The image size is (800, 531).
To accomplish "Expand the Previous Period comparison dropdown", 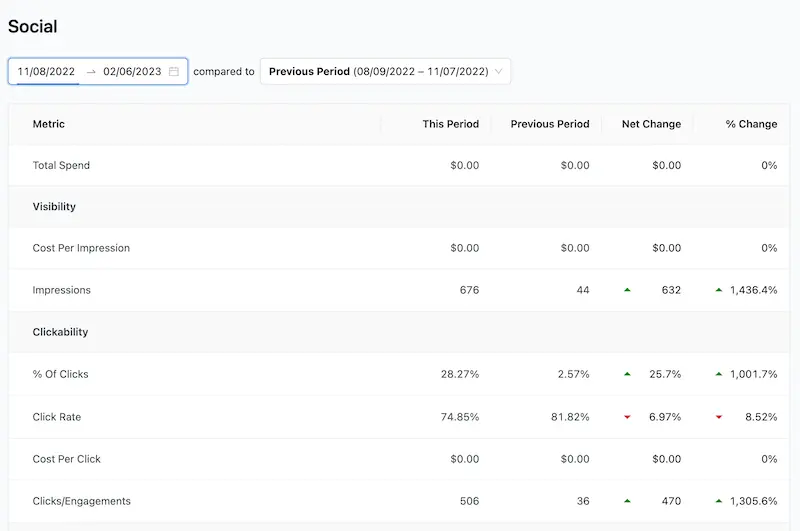I will click(385, 71).
